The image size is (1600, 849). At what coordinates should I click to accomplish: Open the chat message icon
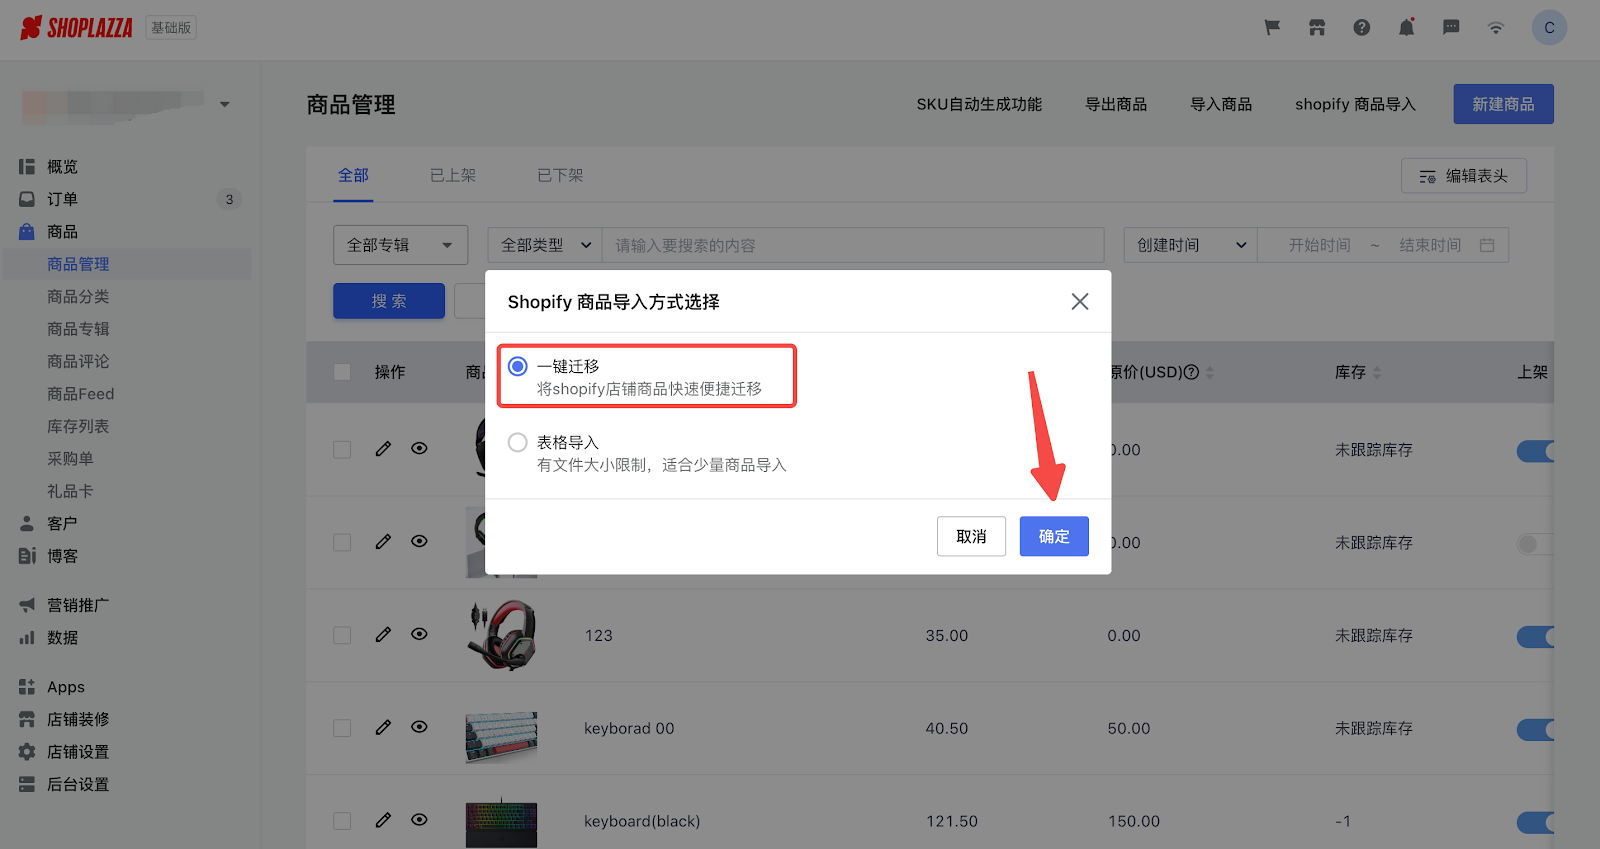coord(1451,28)
